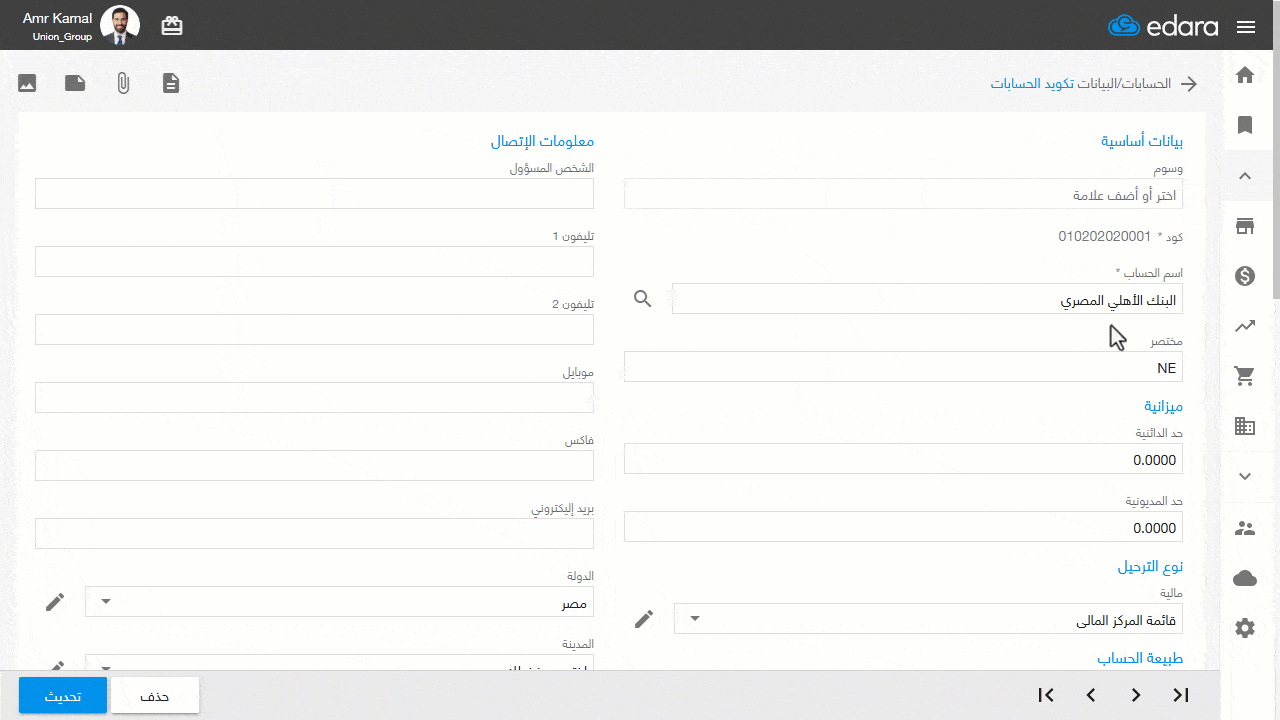Click the home icon in sidebar
The height and width of the screenshot is (720, 1280).
point(1245,75)
